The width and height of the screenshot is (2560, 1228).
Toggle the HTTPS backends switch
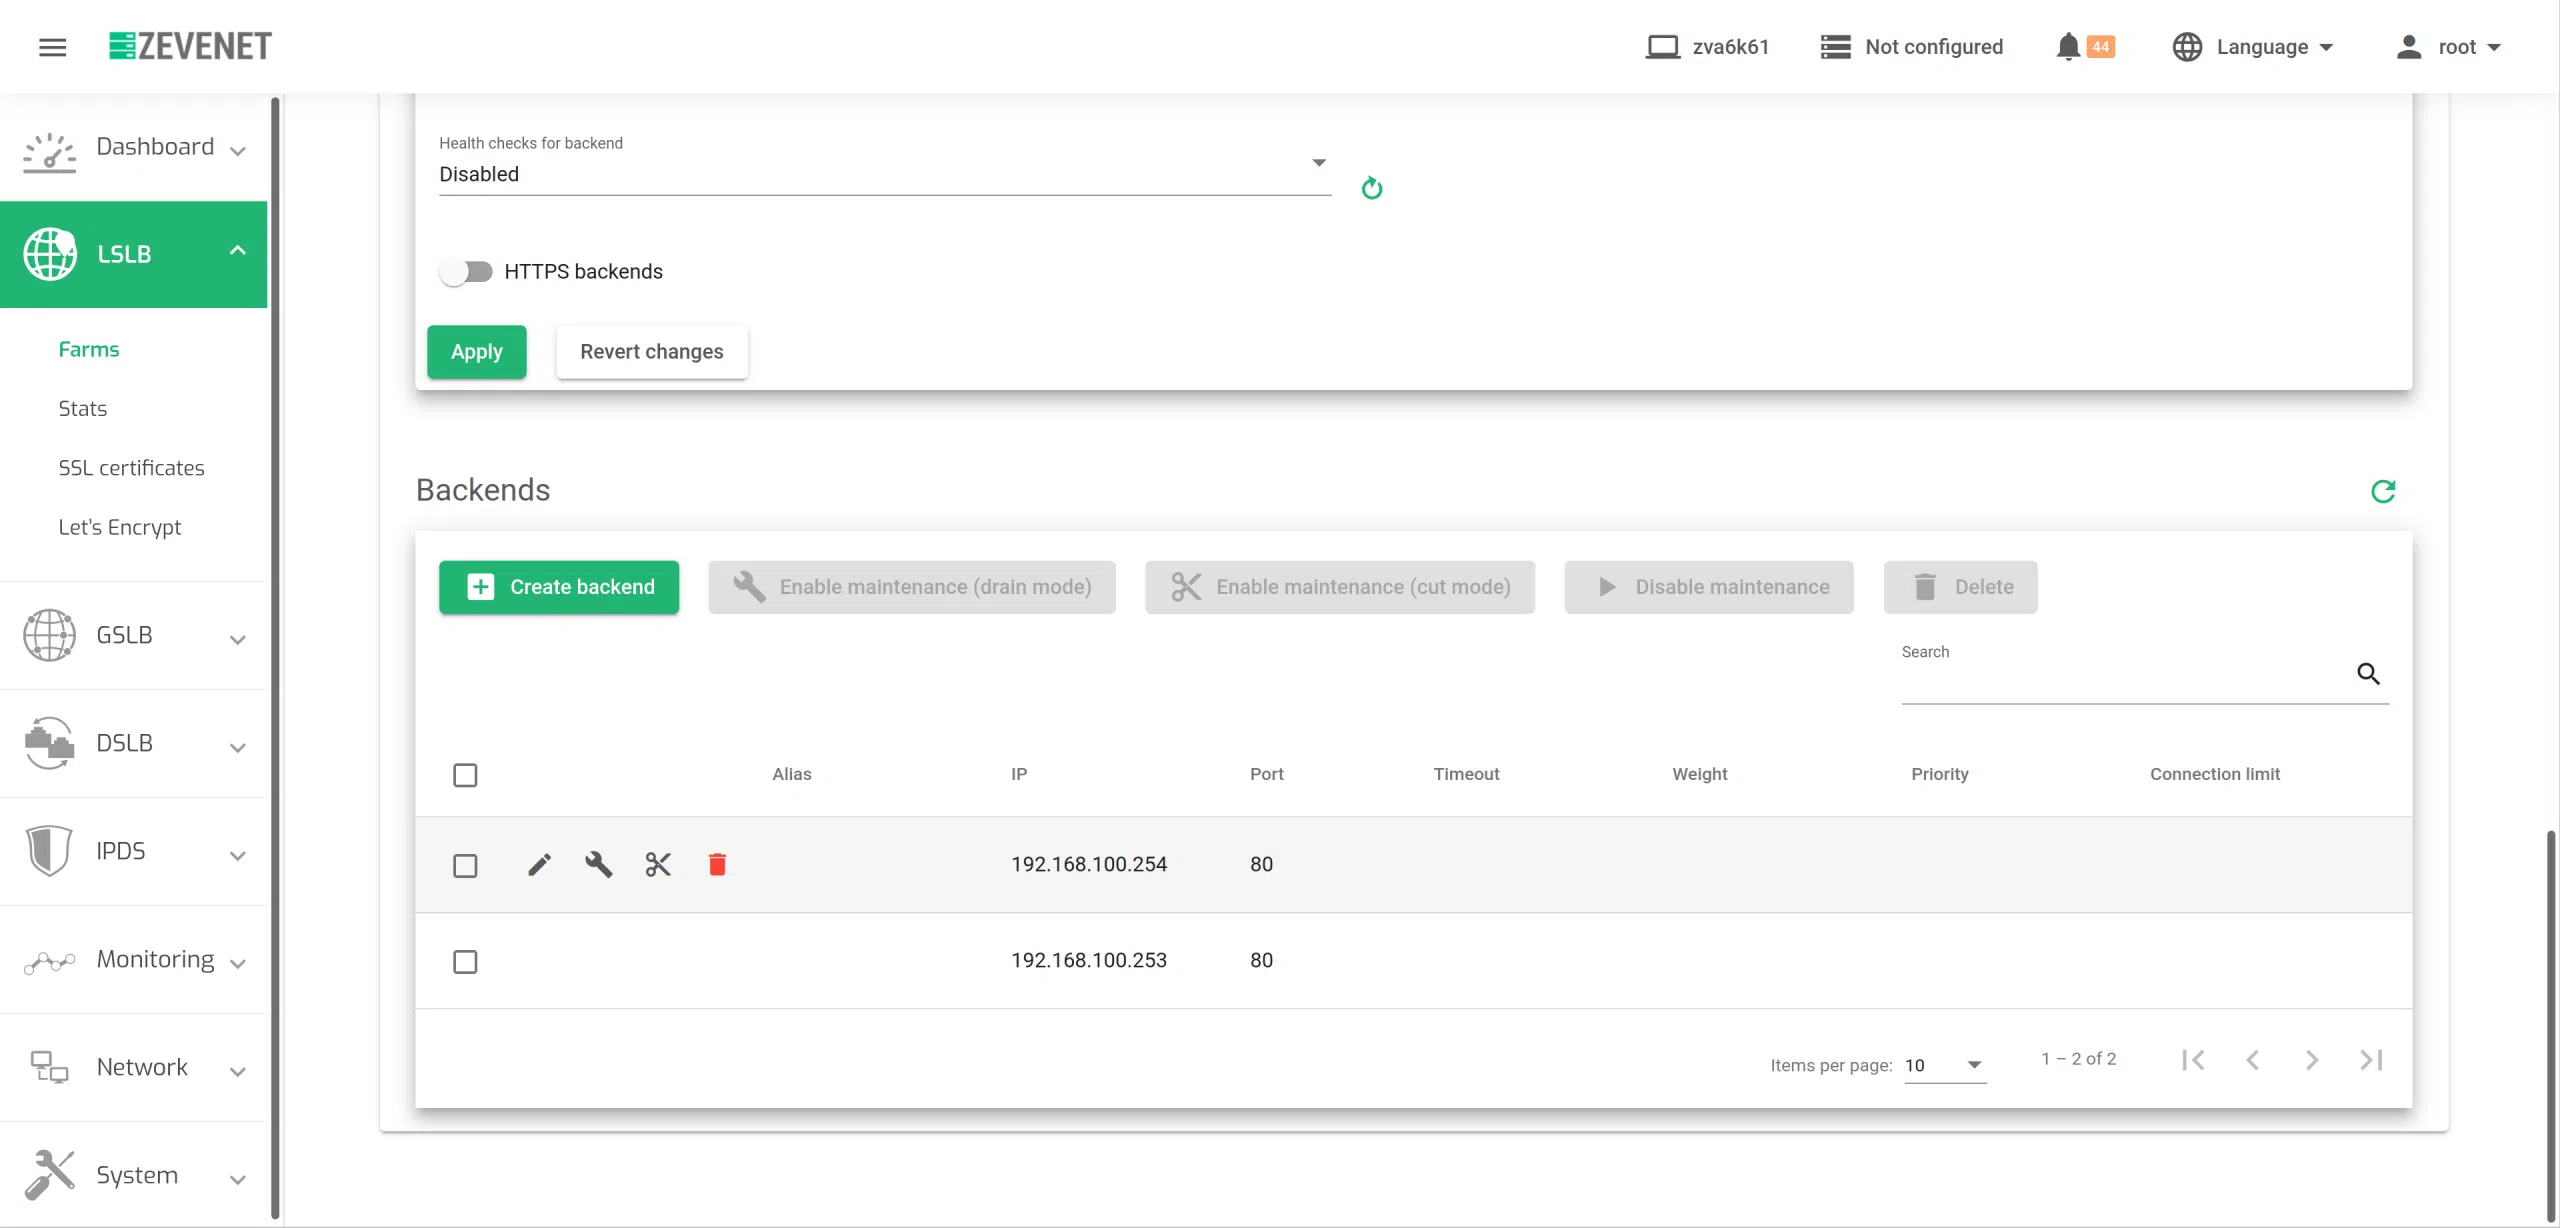[466, 272]
